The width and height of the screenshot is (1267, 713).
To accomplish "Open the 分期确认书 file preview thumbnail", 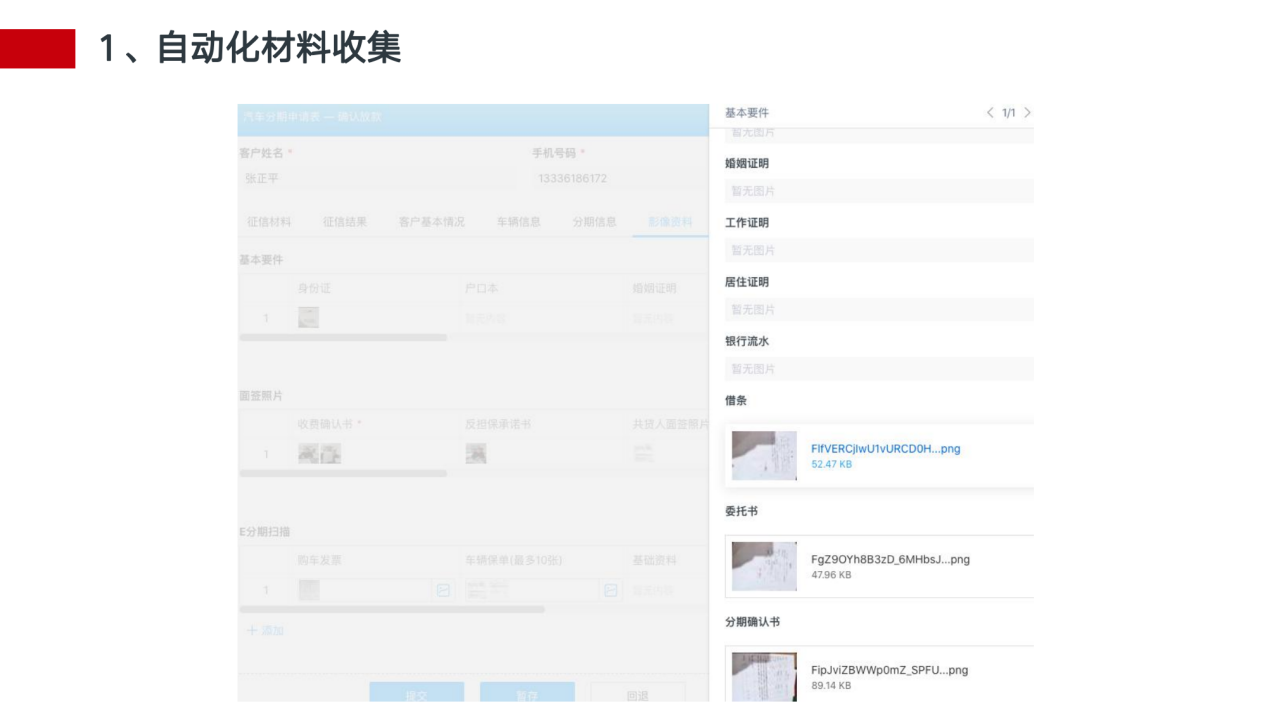I will pos(764,676).
